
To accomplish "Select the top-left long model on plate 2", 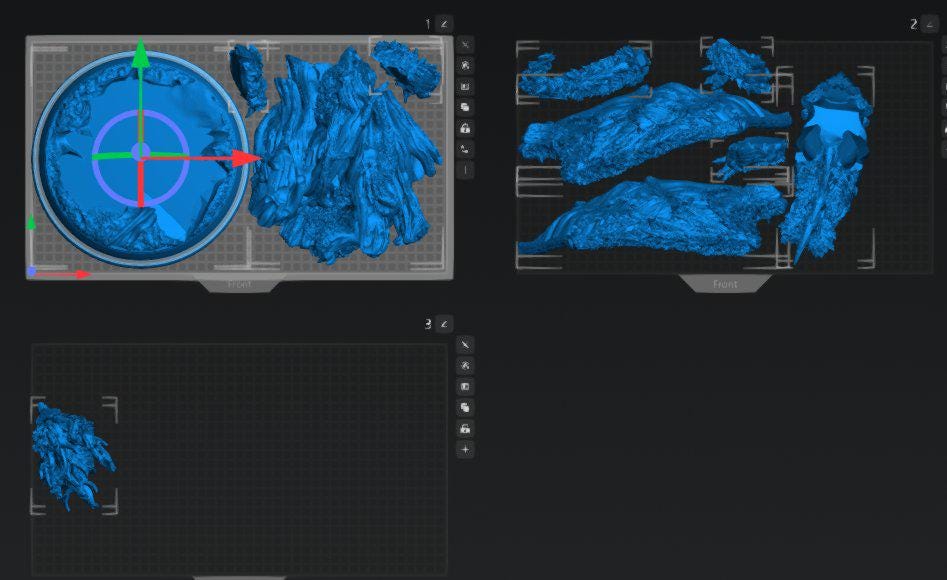I will pos(583,74).
